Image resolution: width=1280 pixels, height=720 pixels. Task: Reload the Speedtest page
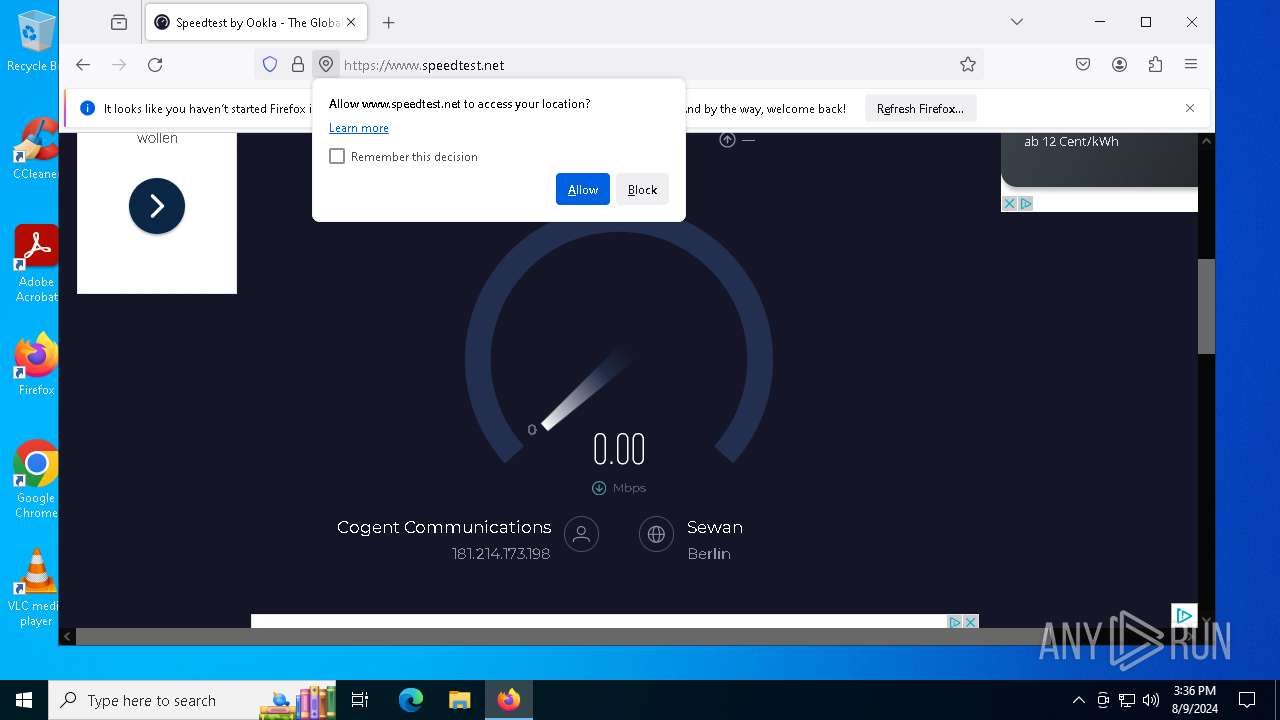155,65
